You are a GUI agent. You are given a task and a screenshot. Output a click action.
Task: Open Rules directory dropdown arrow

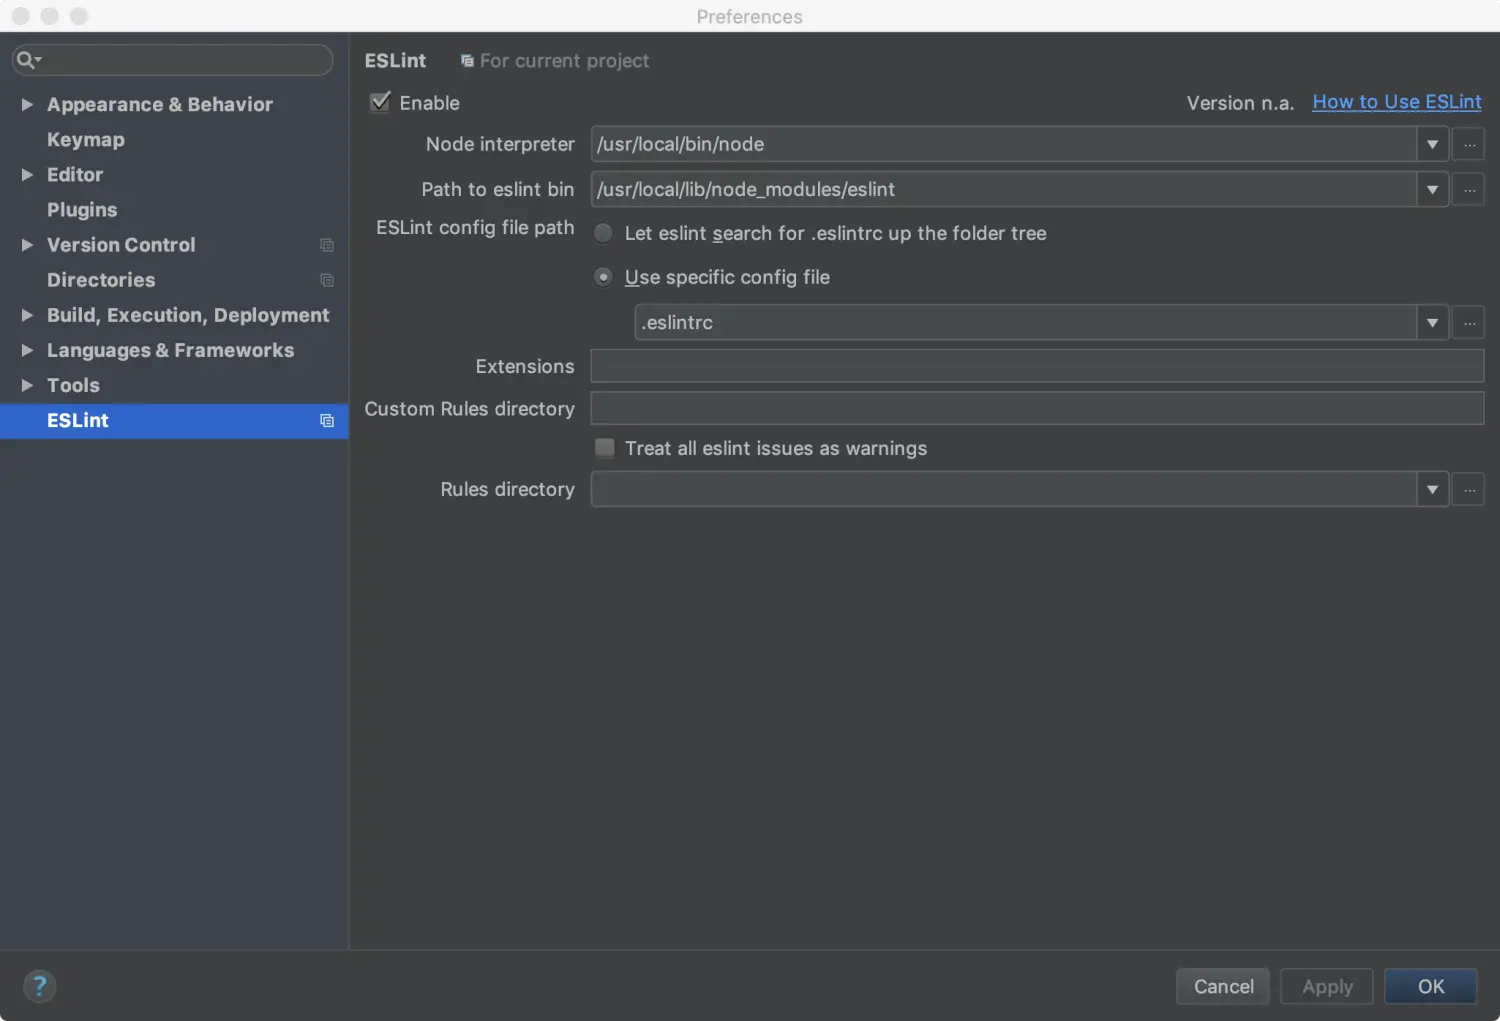pyautogui.click(x=1432, y=489)
